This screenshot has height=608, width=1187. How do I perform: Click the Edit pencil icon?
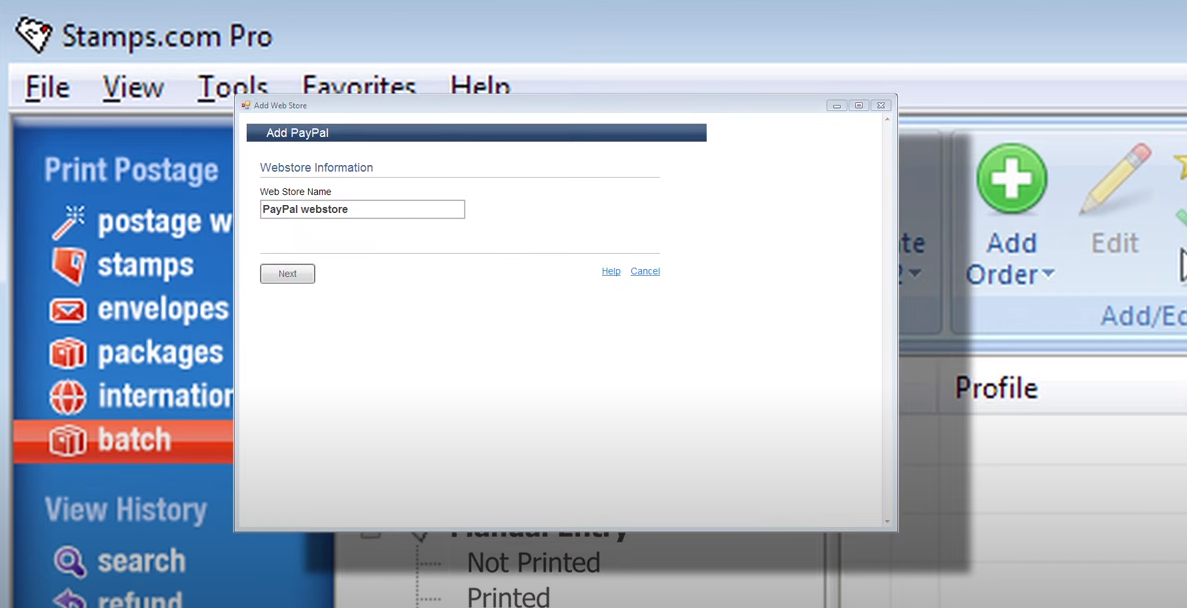click(1116, 179)
